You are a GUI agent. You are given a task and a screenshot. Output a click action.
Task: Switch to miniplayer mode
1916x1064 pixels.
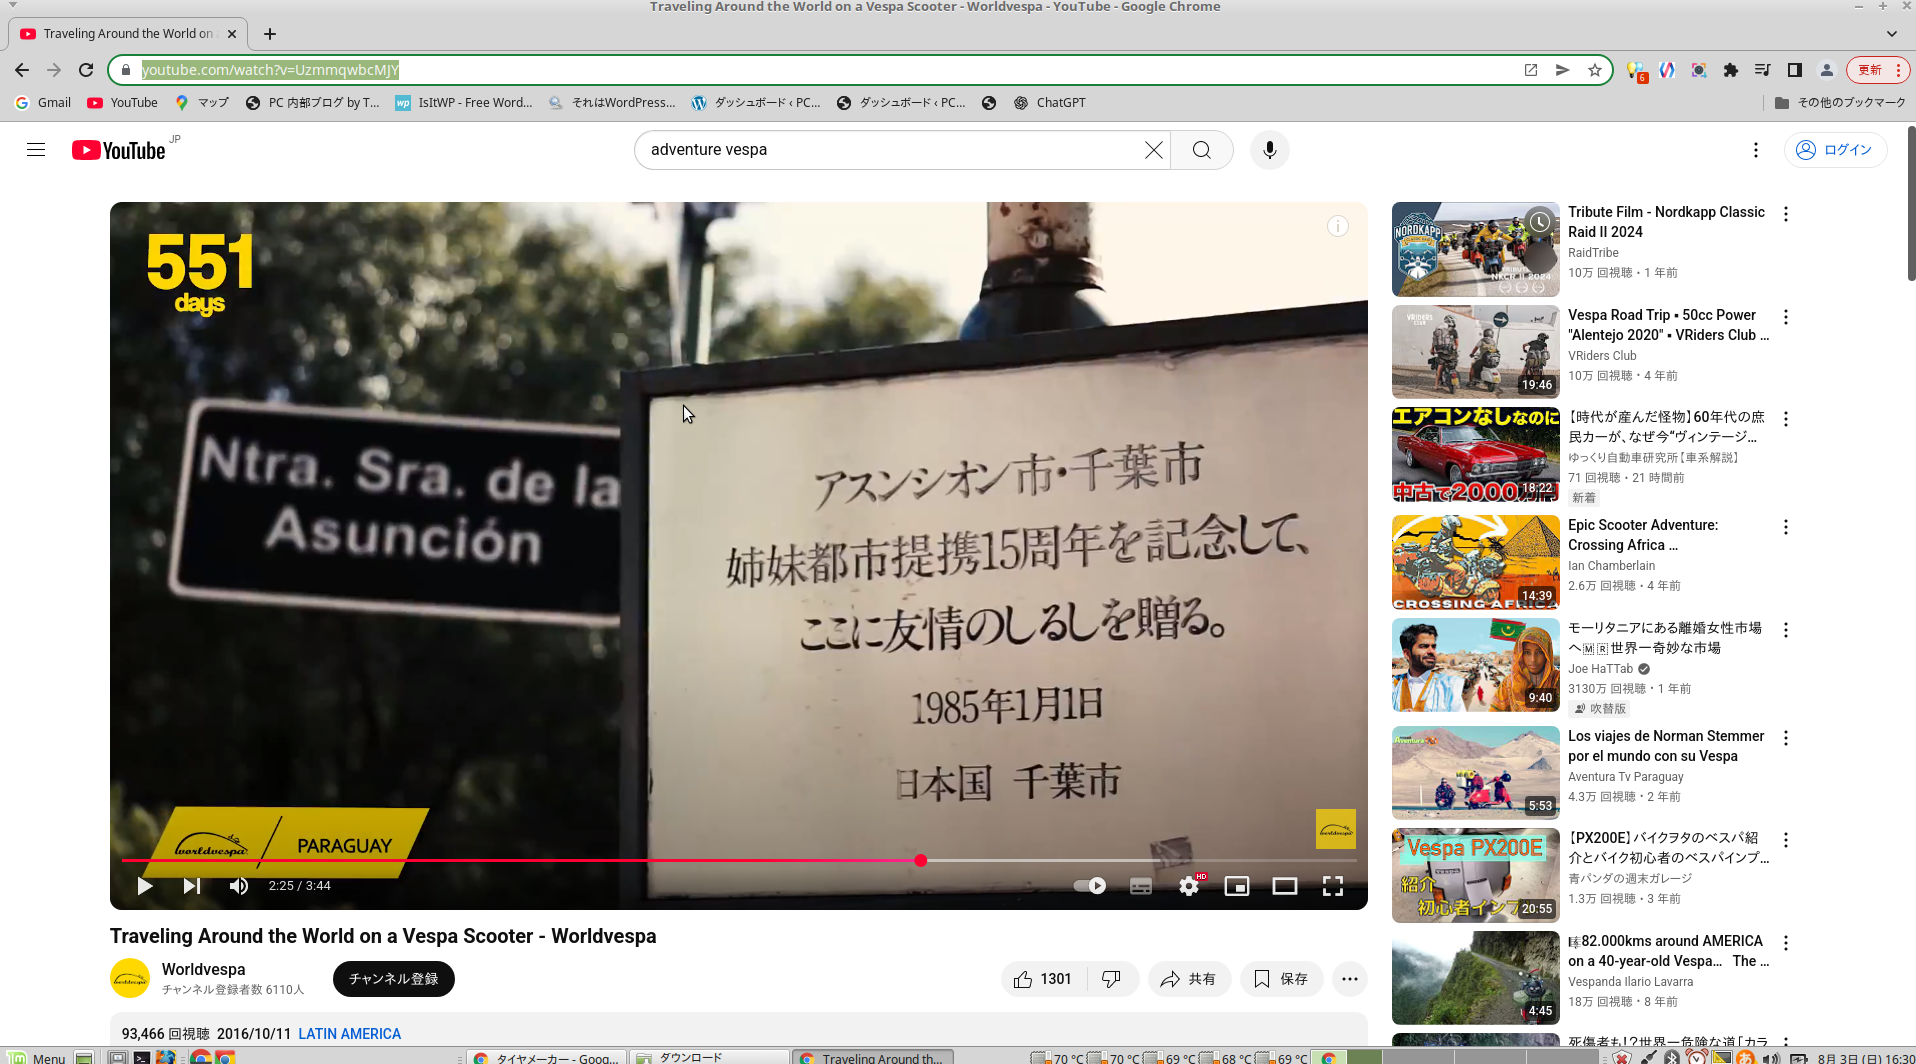[1236, 886]
